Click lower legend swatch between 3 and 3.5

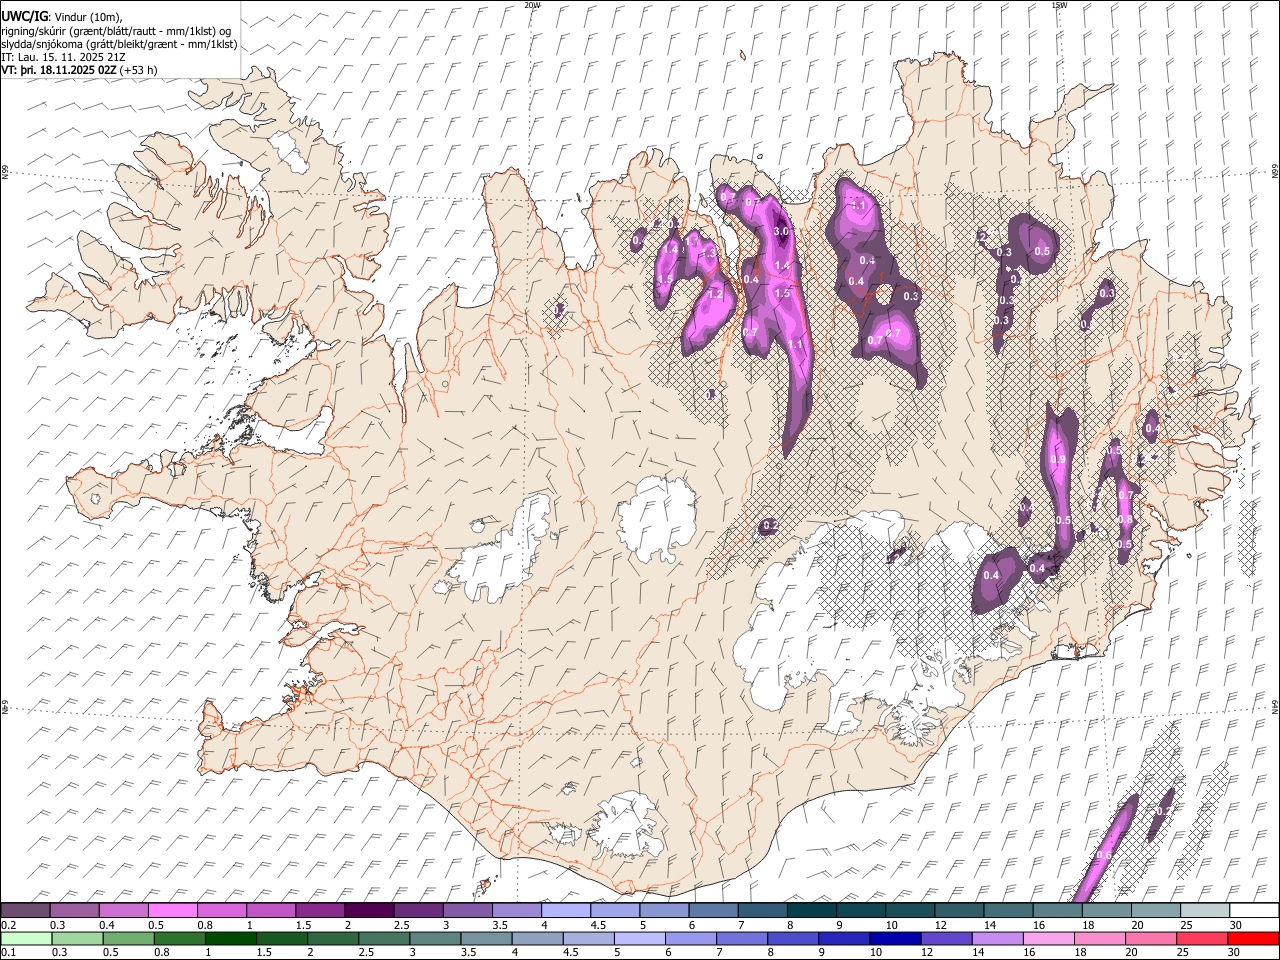[435, 938]
